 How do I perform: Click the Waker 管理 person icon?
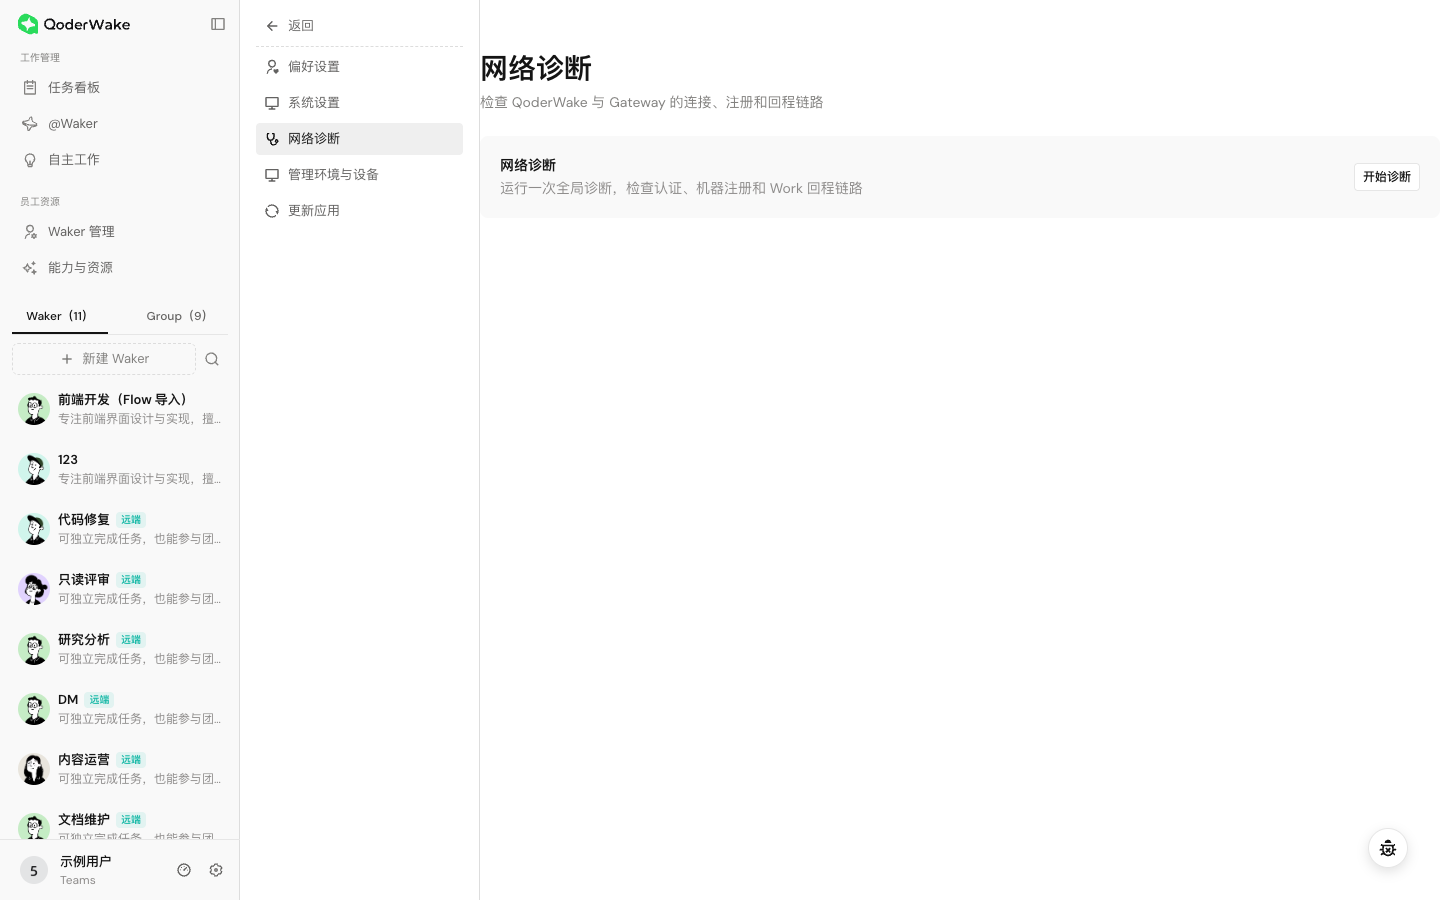tap(30, 232)
